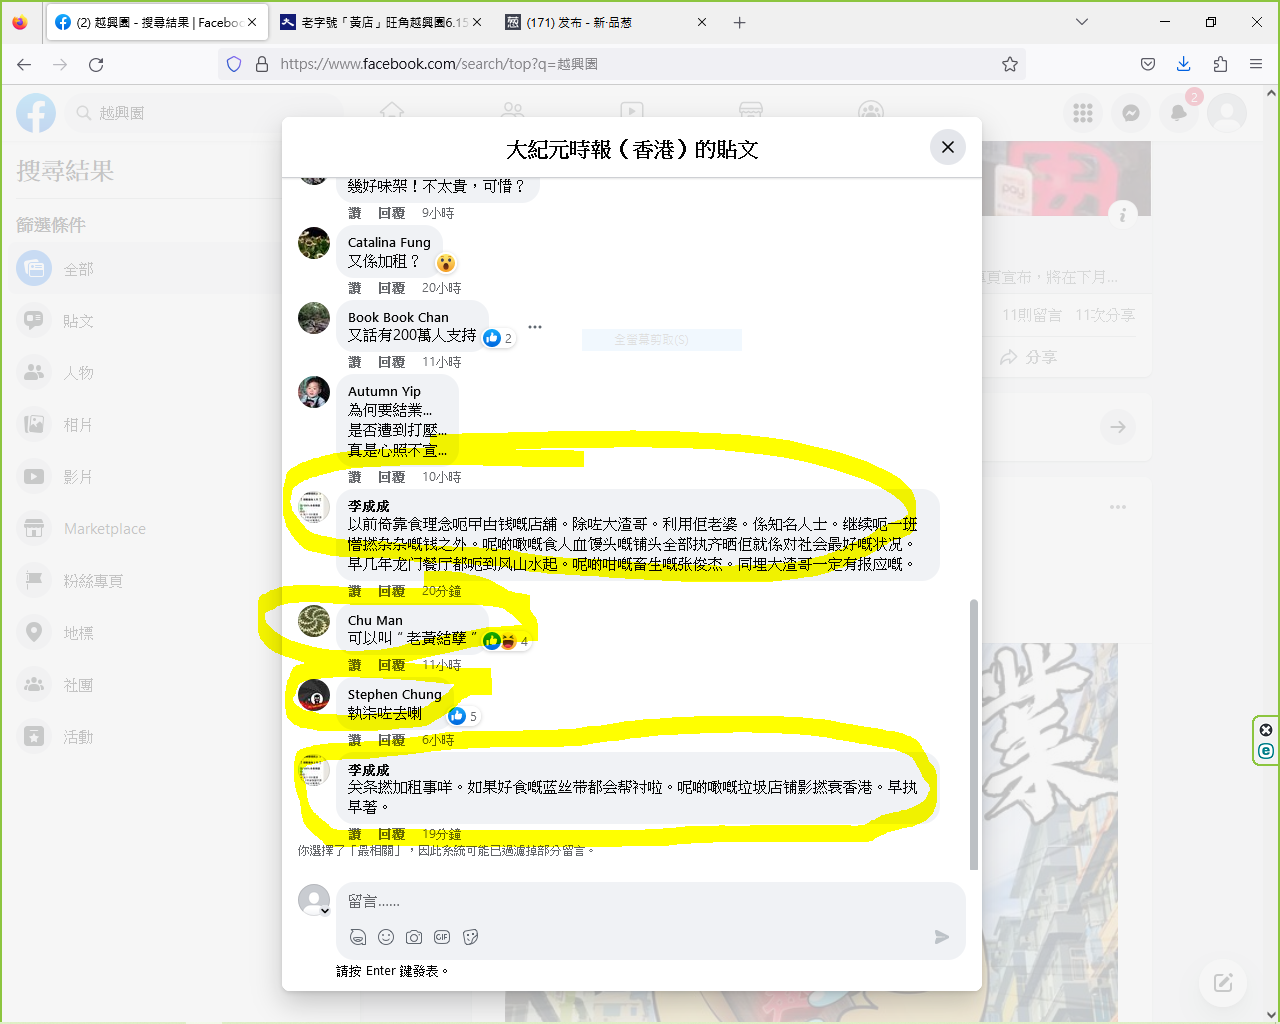Open the avatar sticker icon in comment box
Image resolution: width=1280 pixels, height=1024 pixels.
coord(358,937)
